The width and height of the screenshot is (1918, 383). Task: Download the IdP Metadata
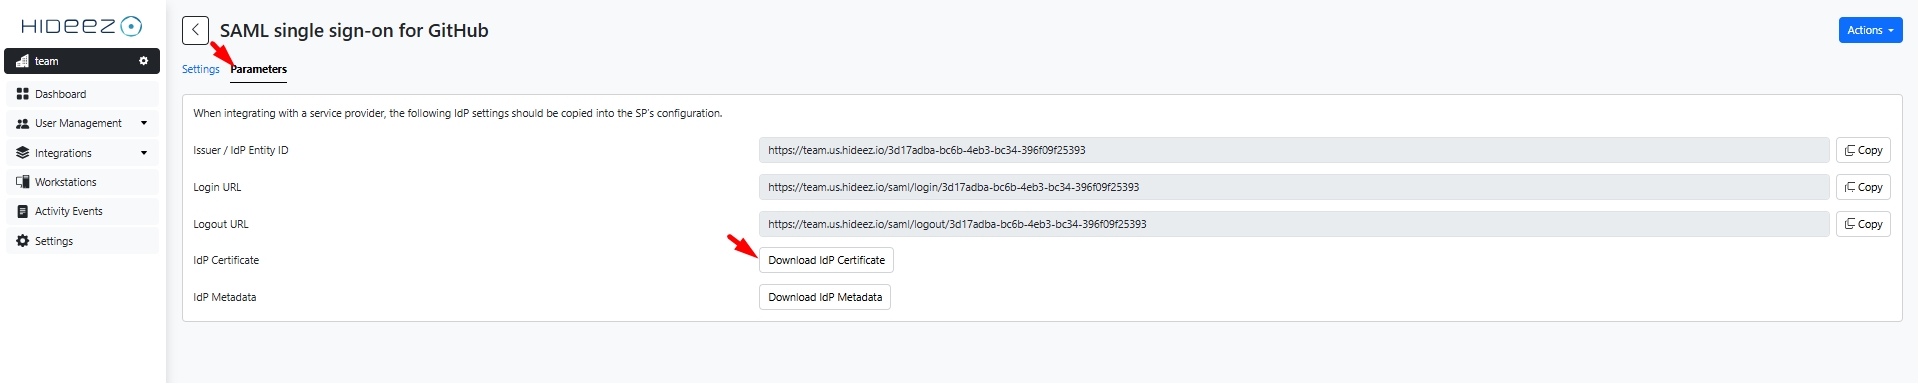click(x=825, y=297)
